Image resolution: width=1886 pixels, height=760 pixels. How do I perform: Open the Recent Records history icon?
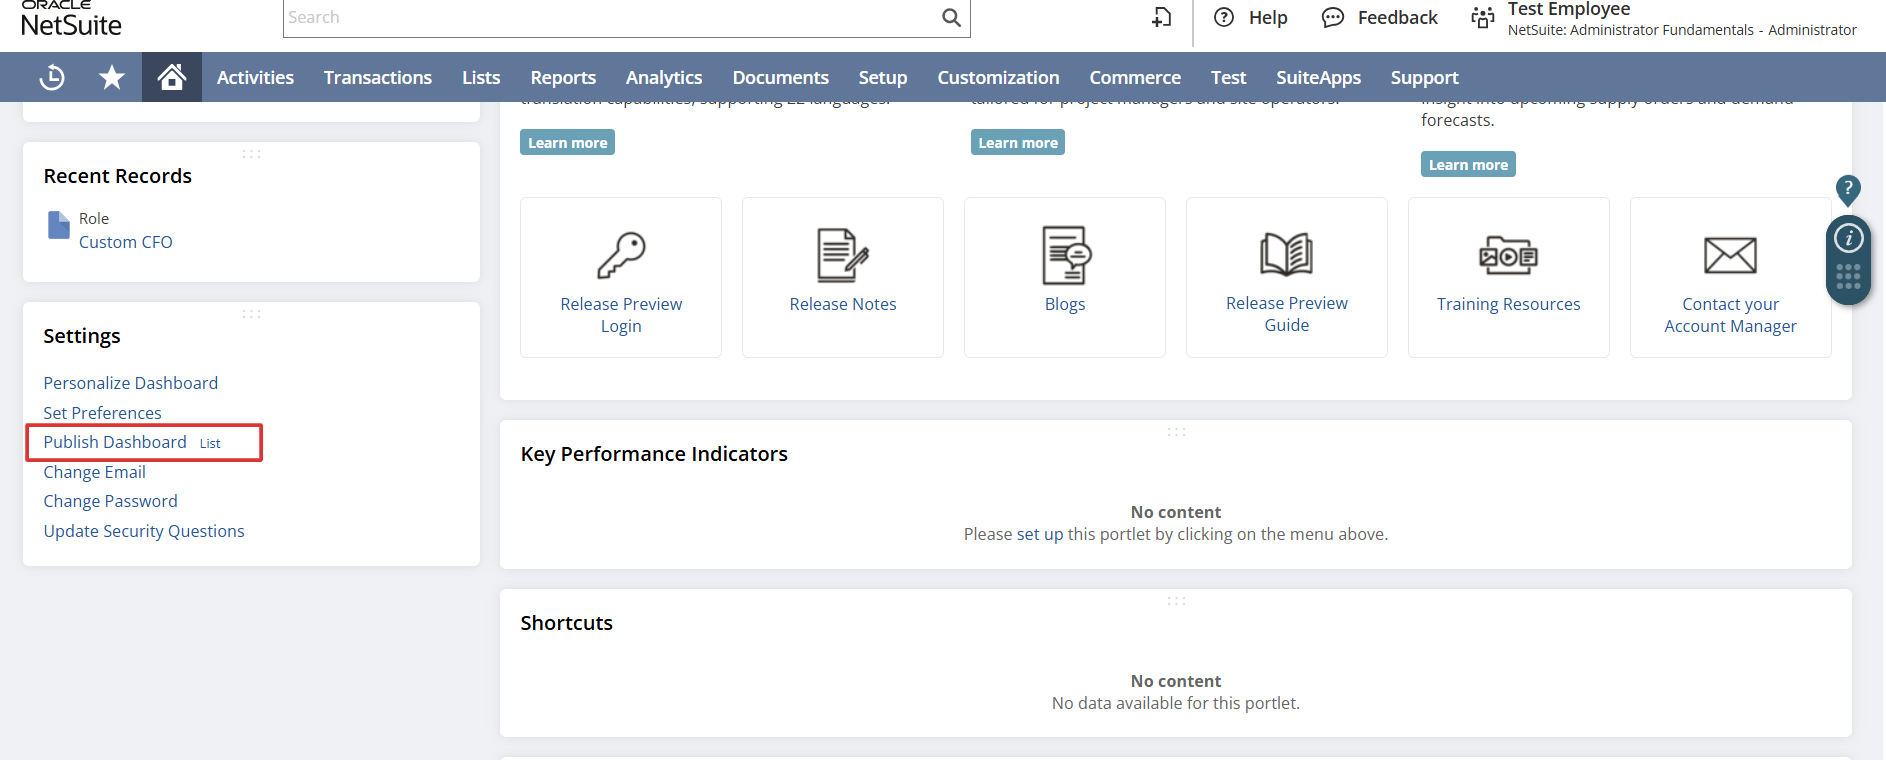(x=52, y=77)
